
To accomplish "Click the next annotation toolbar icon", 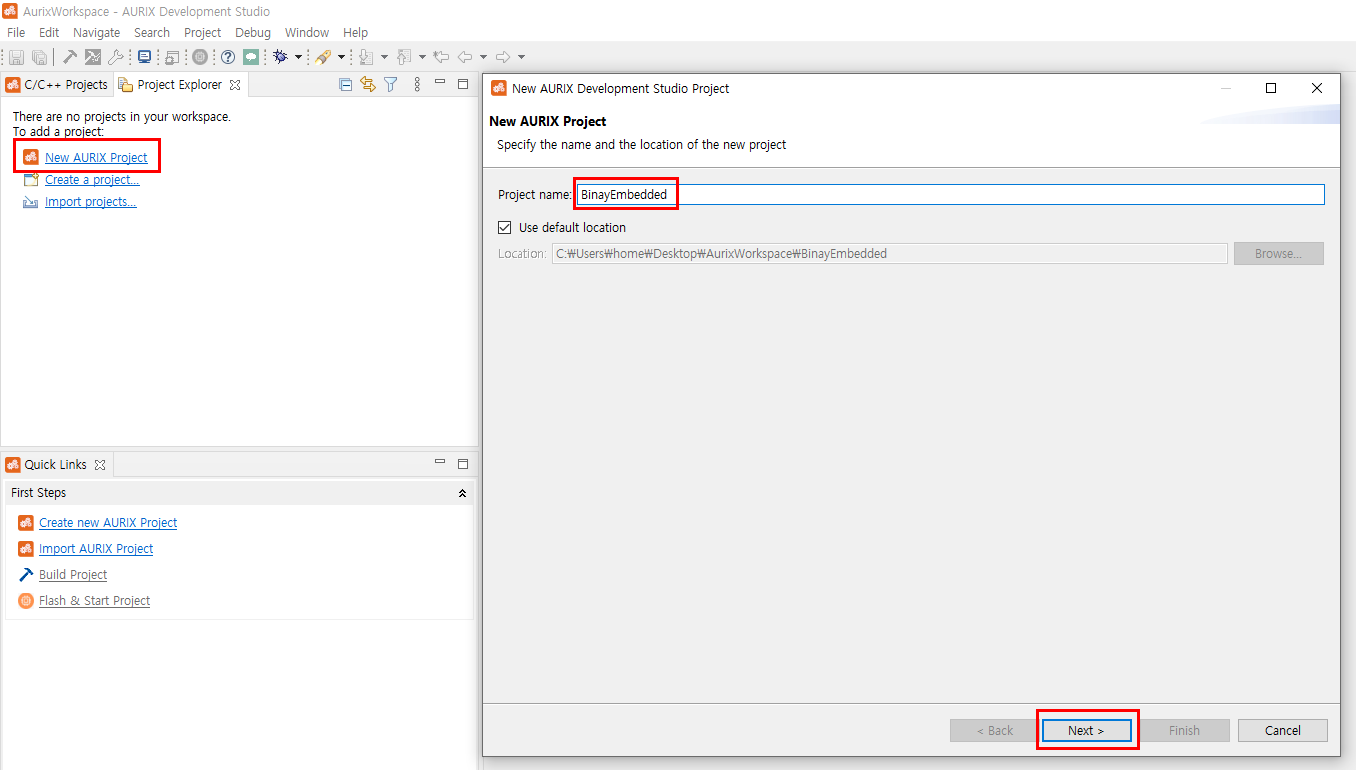I will [366, 57].
